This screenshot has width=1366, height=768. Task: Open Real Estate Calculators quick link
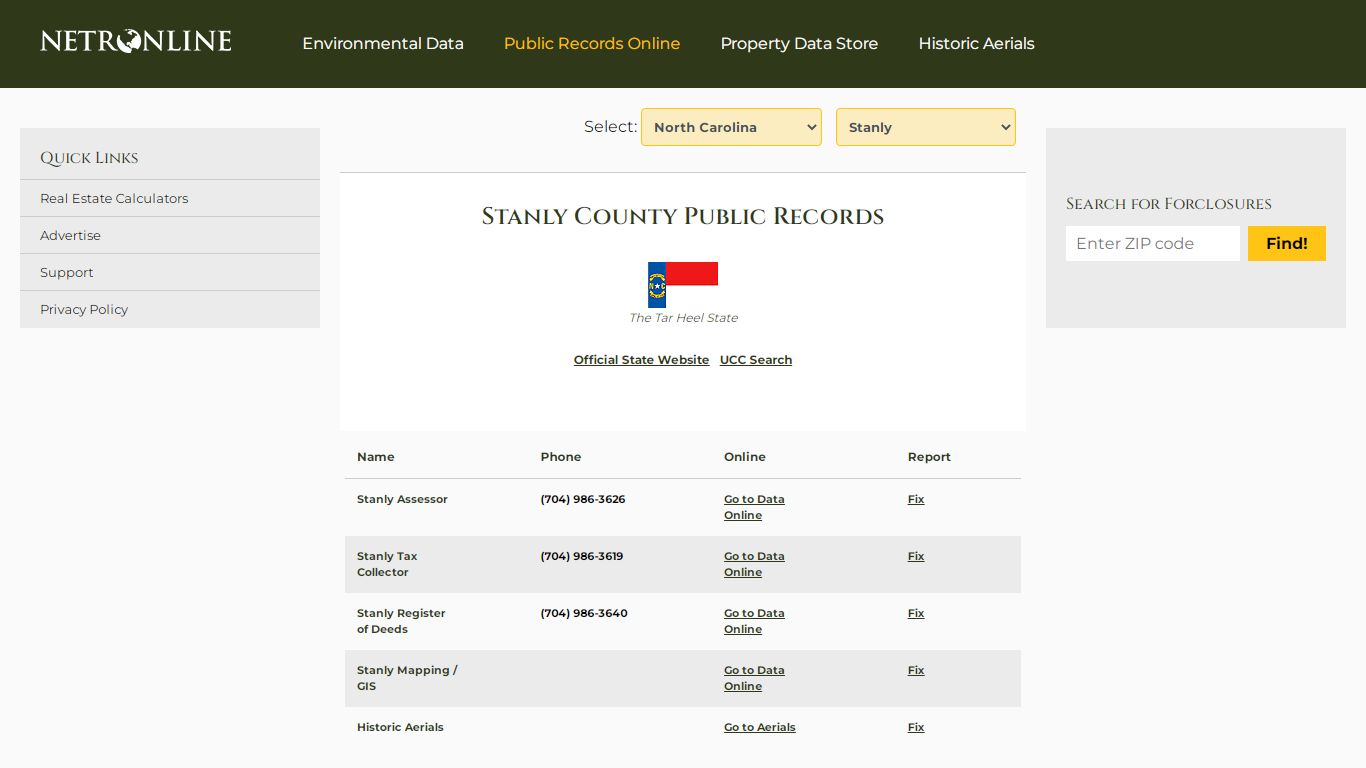coord(114,198)
